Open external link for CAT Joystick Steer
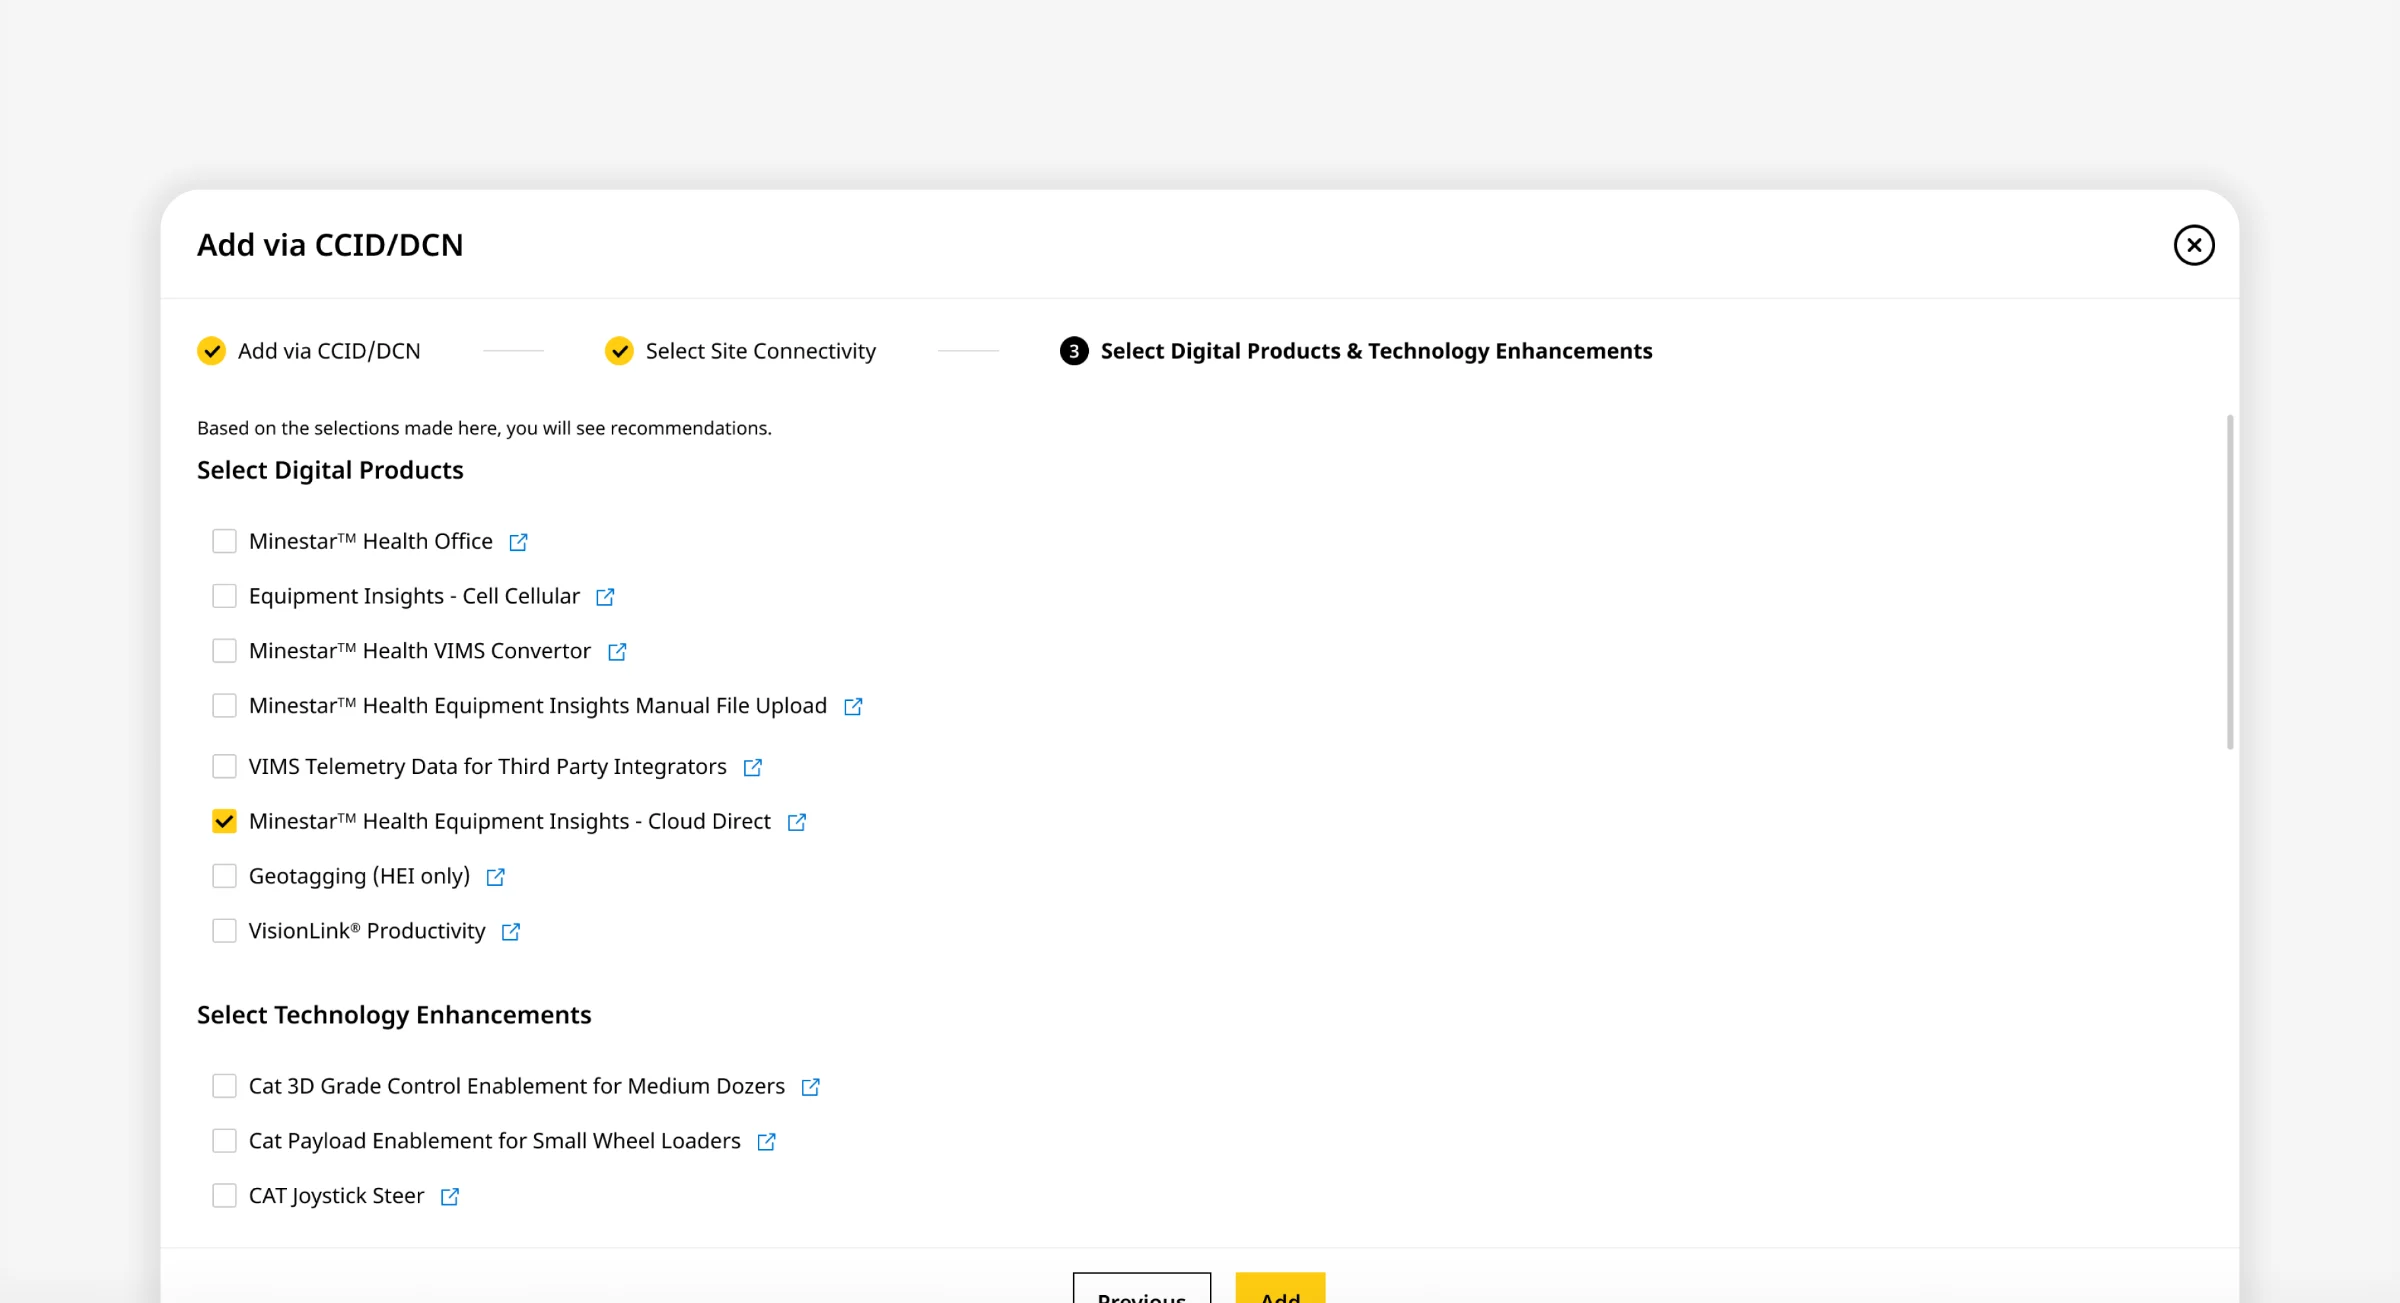The height and width of the screenshot is (1303, 2400). click(450, 1197)
